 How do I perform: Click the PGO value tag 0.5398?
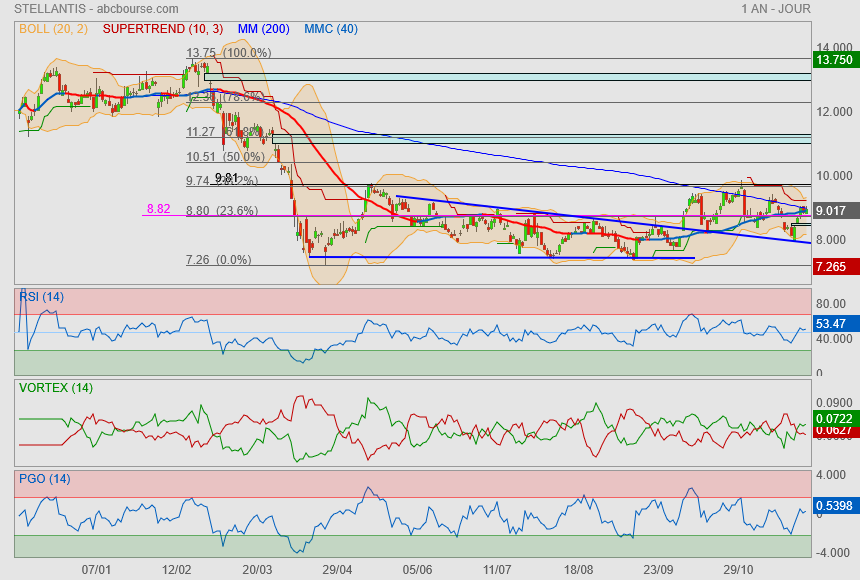(x=834, y=506)
